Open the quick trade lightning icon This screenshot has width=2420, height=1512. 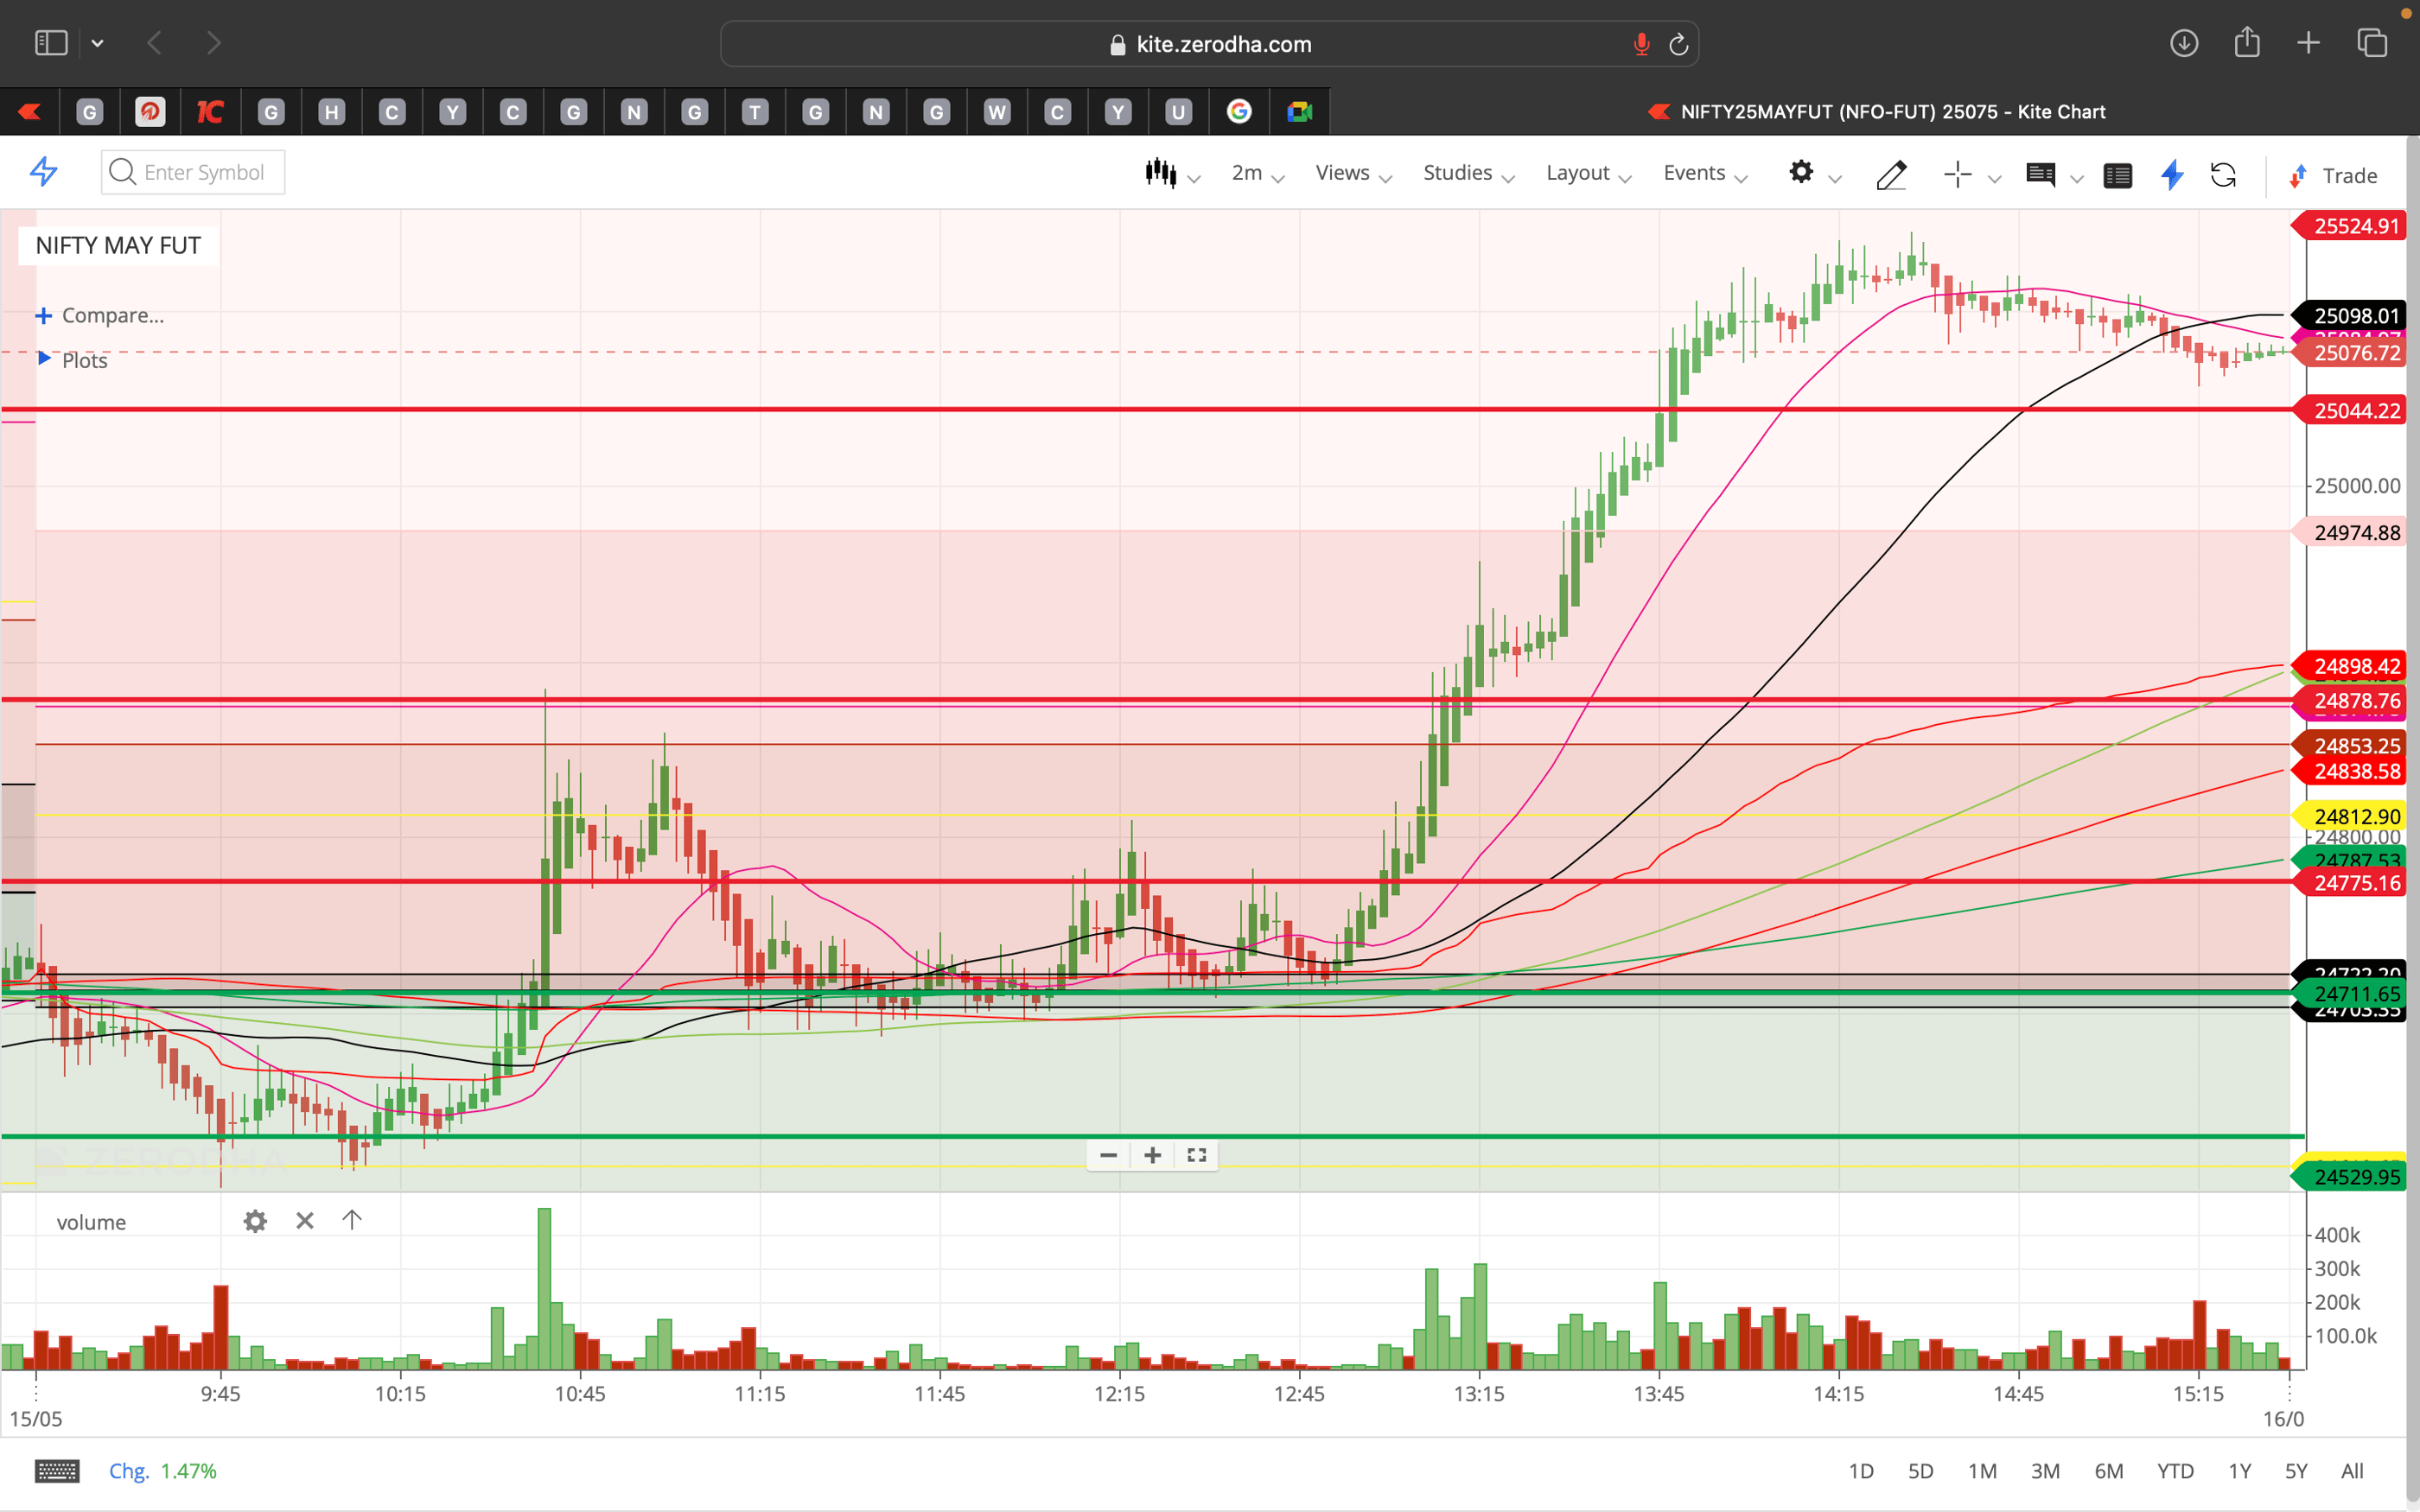pos(2171,175)
